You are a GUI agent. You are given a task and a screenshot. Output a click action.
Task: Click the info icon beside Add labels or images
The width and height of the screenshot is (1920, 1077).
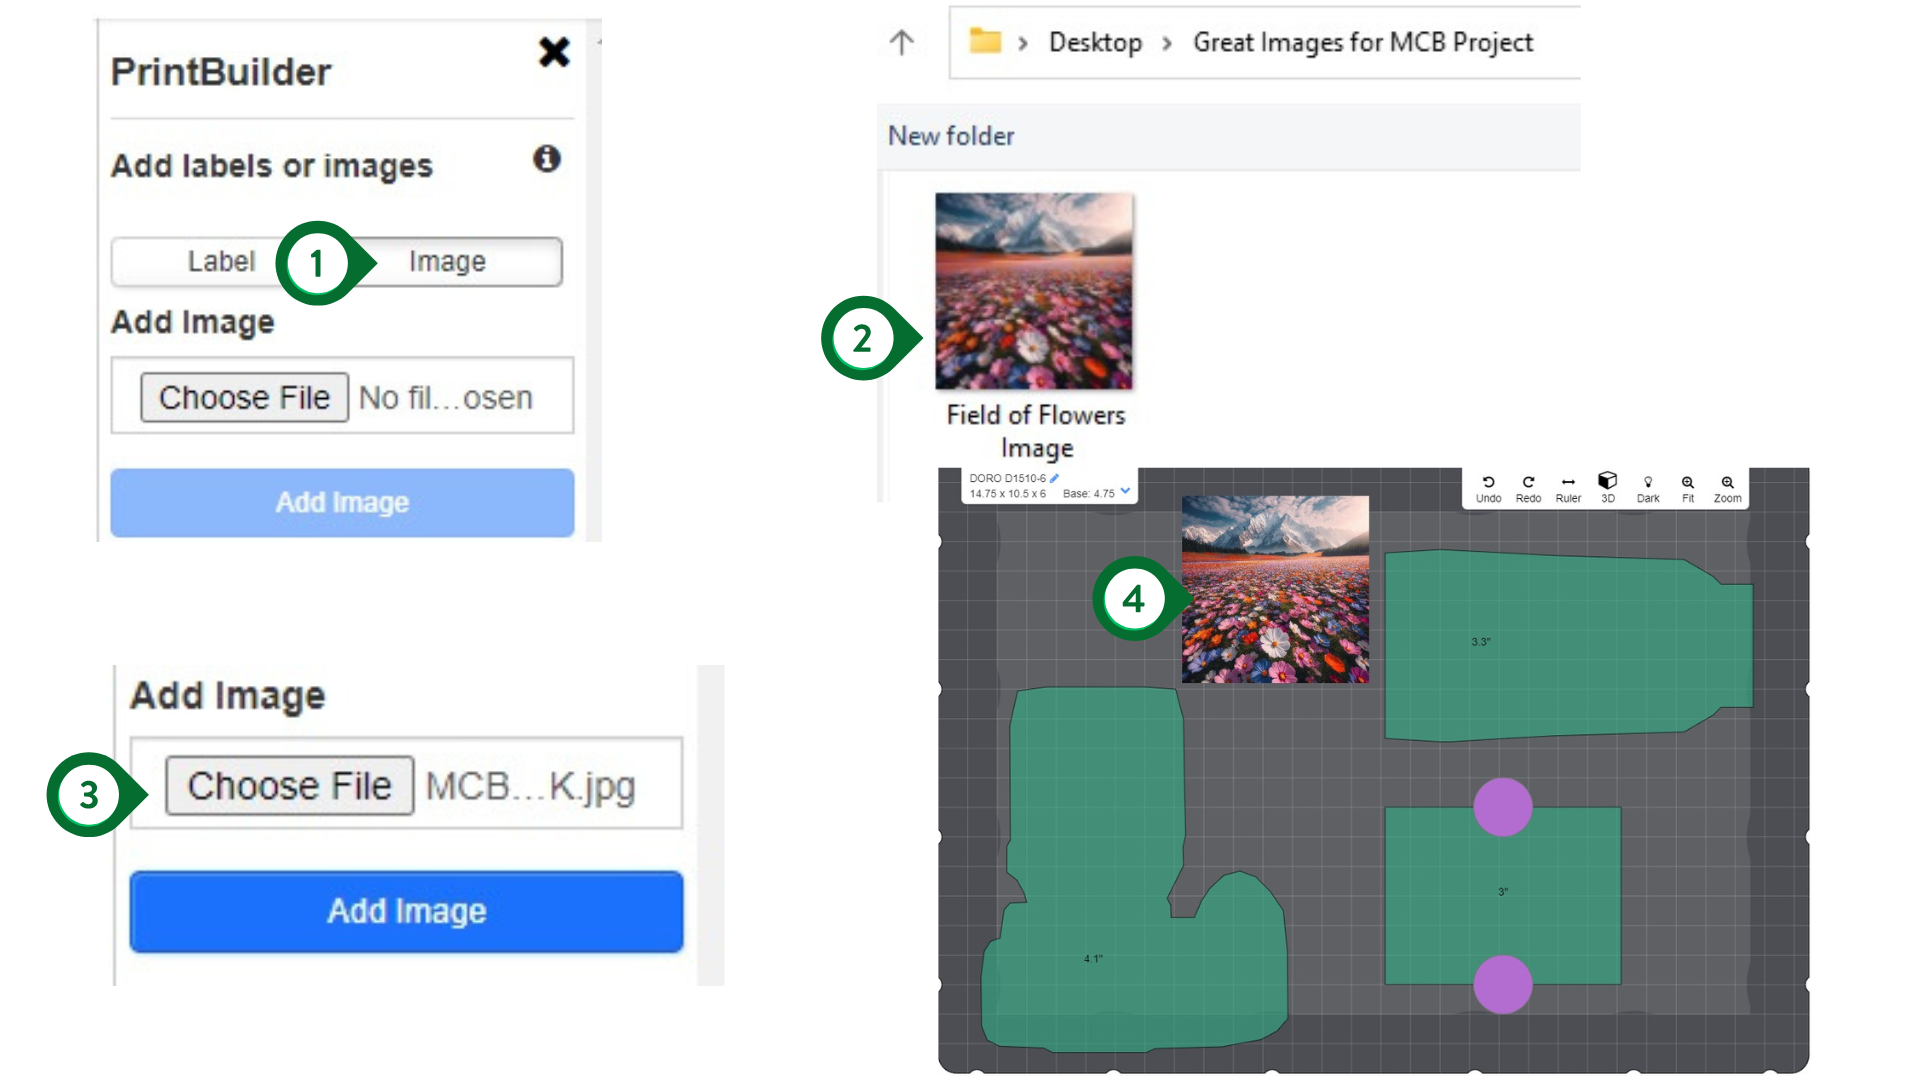[546, 158]
